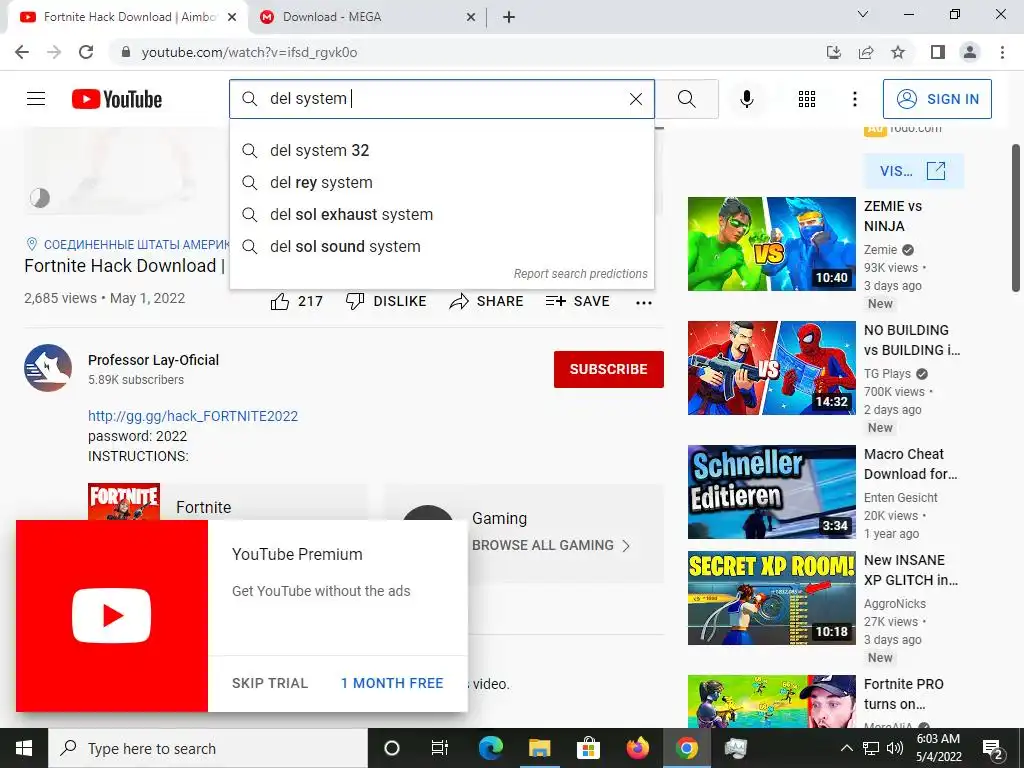Open TG Plays channel name
1024x768 pixels.
pyautogui.click(x=887, y=374)
